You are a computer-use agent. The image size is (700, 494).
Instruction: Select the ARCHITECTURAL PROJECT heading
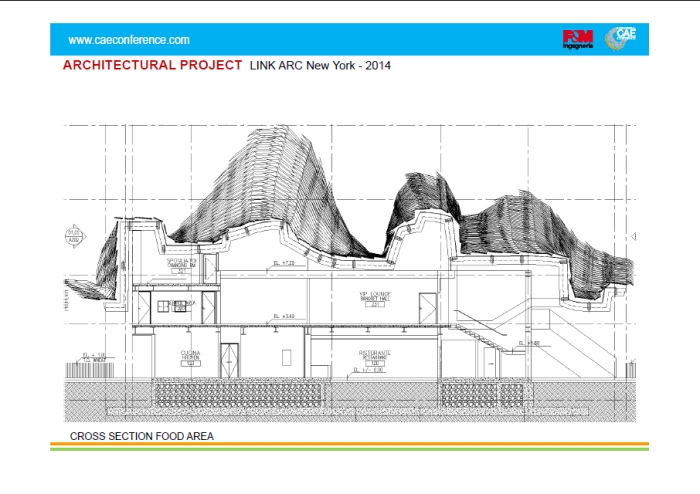pos(152,65)
